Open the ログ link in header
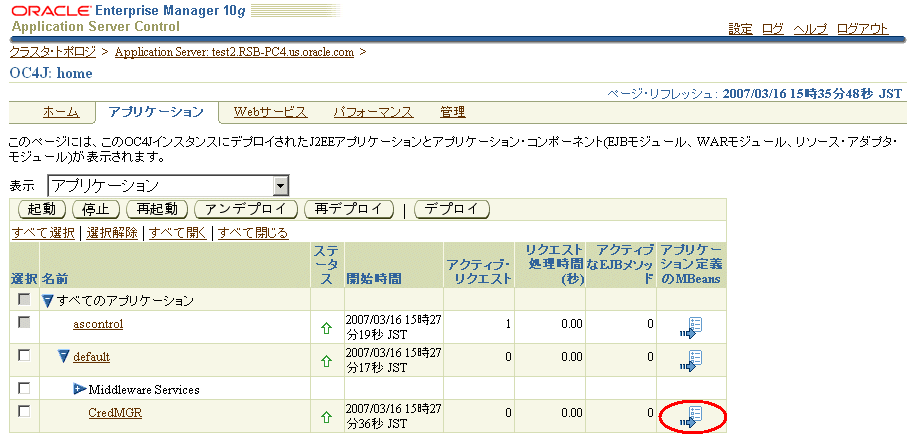This screenshot has height=434, width=911. click(x=773, y=29)
